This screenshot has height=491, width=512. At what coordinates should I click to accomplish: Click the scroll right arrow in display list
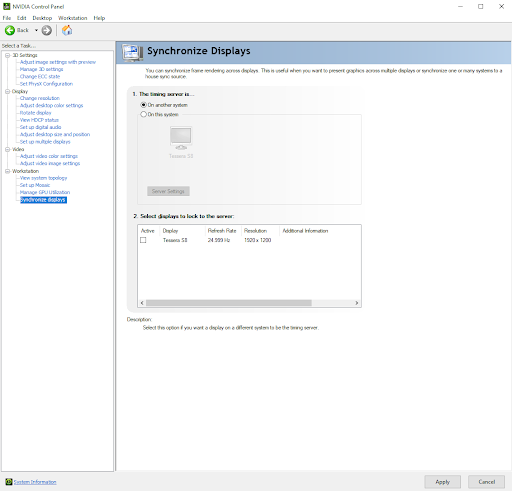pyautogui.click(x=357, y=303)
